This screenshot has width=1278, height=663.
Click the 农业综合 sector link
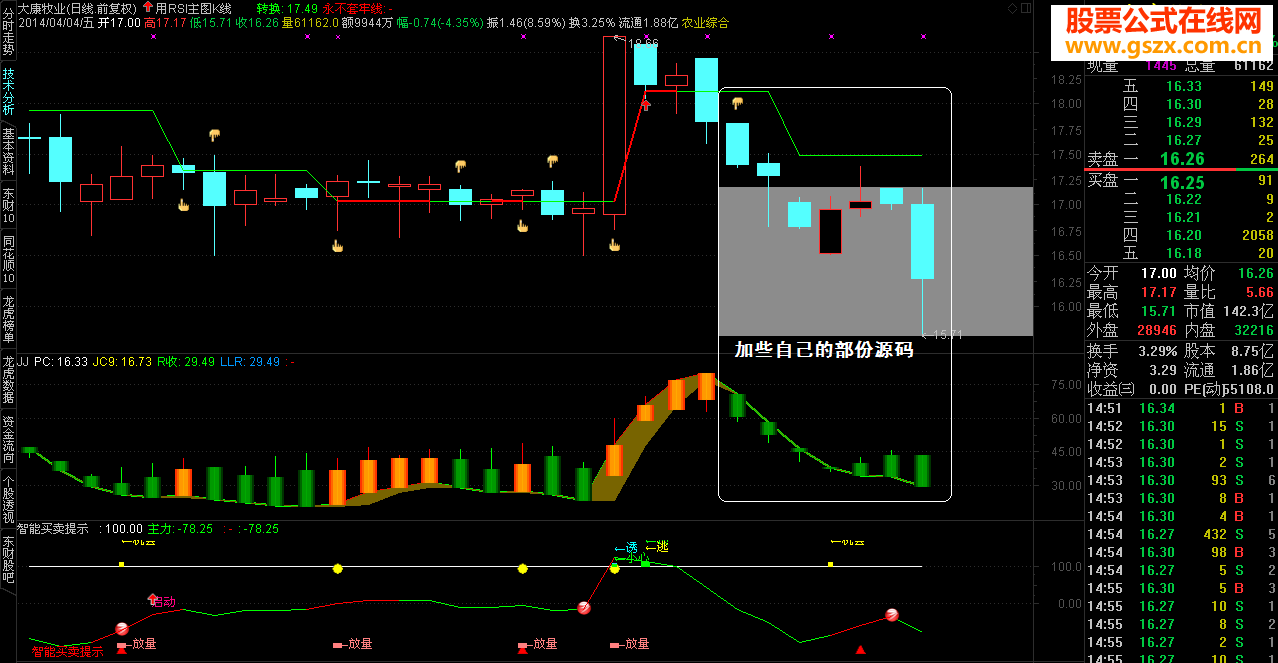pyautogui.click(x=706, y=22)
